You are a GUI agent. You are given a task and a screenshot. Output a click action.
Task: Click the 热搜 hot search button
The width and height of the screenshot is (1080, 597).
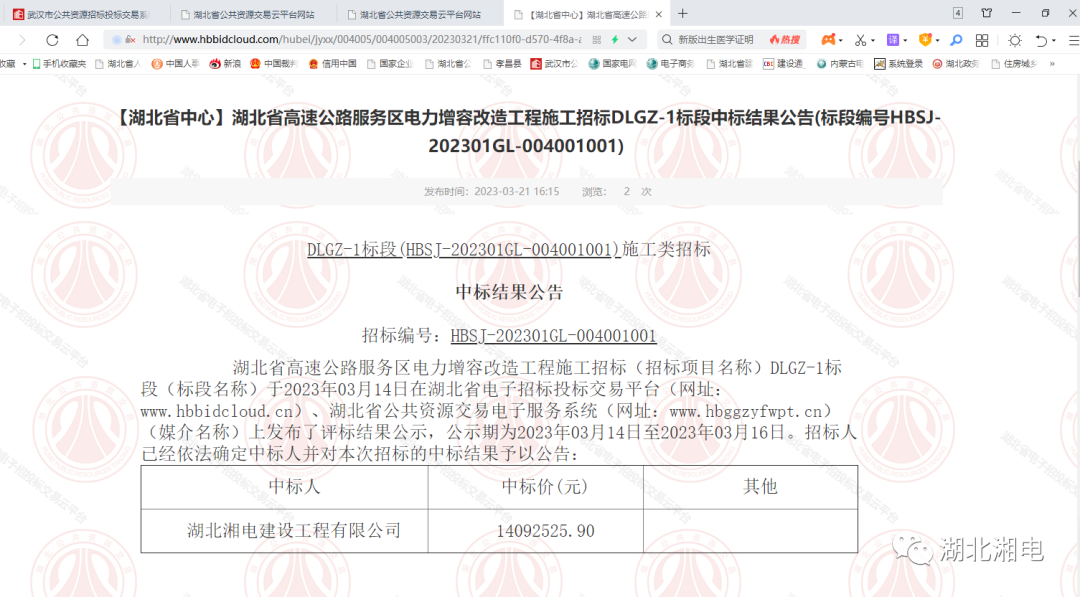click(786, 39)
